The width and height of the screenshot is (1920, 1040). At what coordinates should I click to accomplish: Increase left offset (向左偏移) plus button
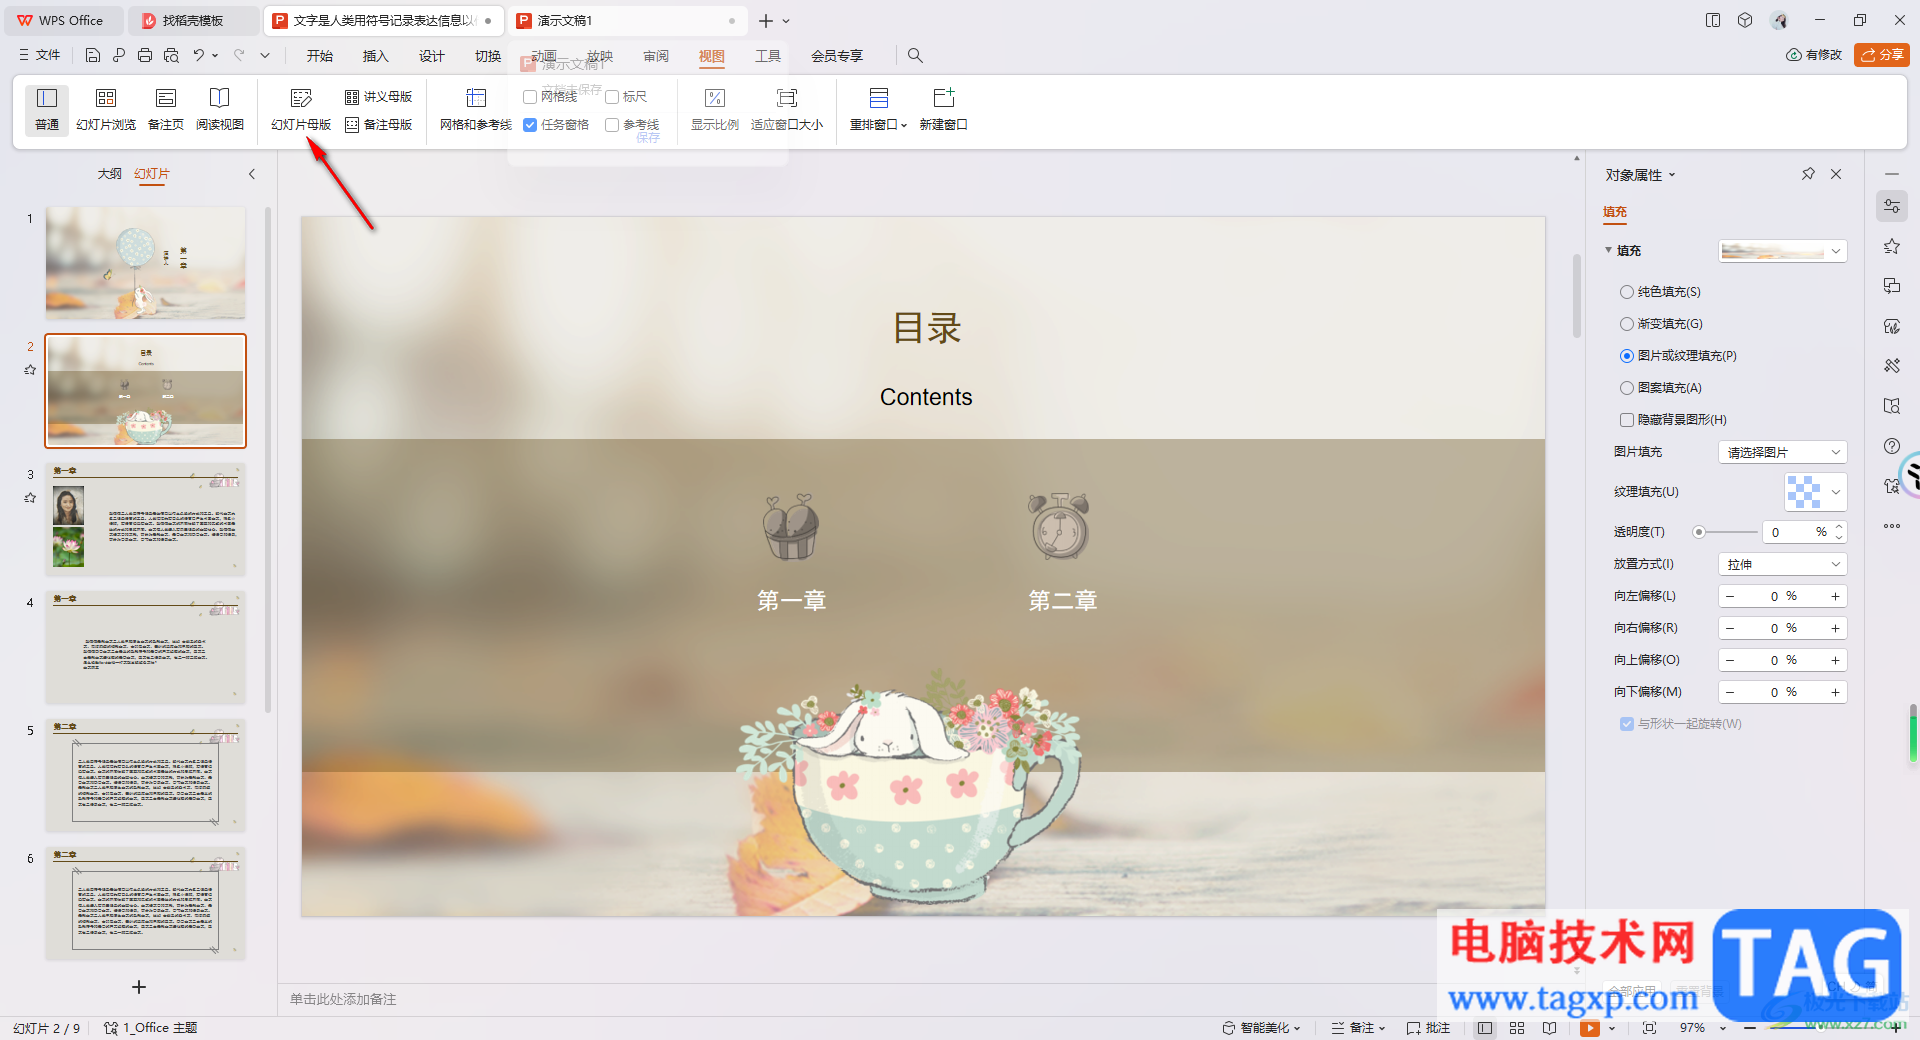pos(1835,596)
